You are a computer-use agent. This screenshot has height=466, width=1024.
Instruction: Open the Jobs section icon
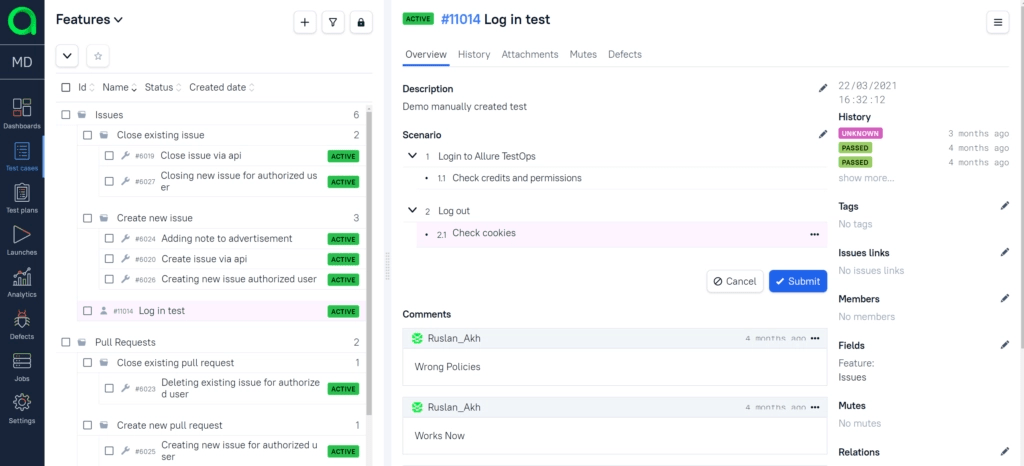[22, 365]
